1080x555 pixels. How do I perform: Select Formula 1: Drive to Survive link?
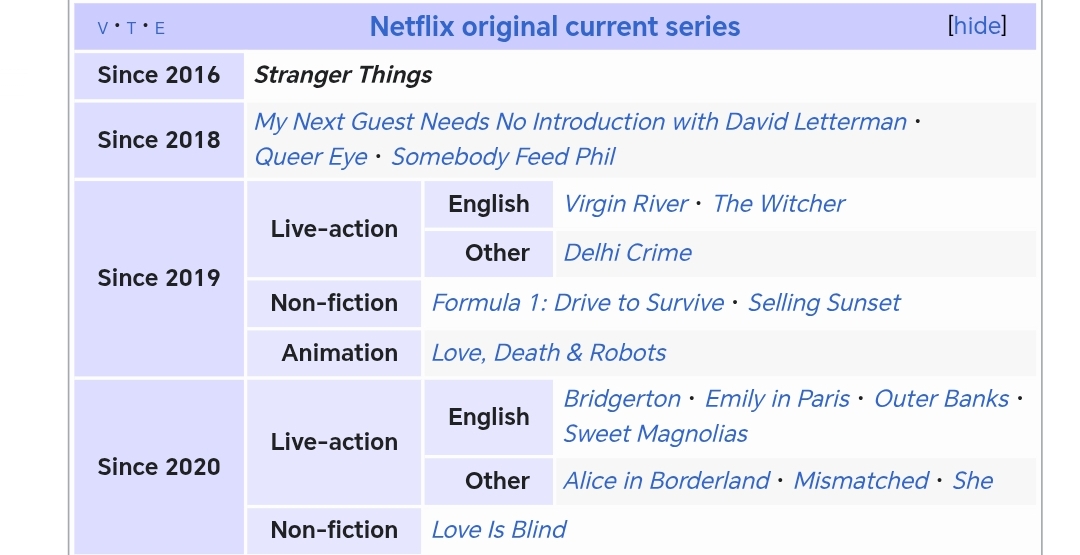point(577,303)
